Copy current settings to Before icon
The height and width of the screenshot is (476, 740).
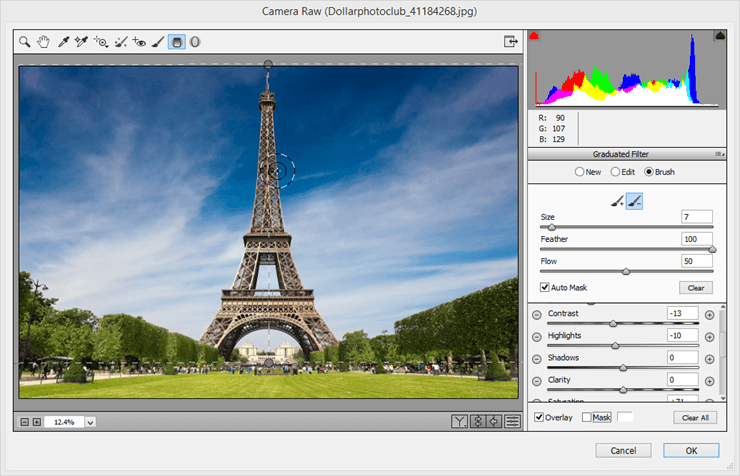click(494, 421)
